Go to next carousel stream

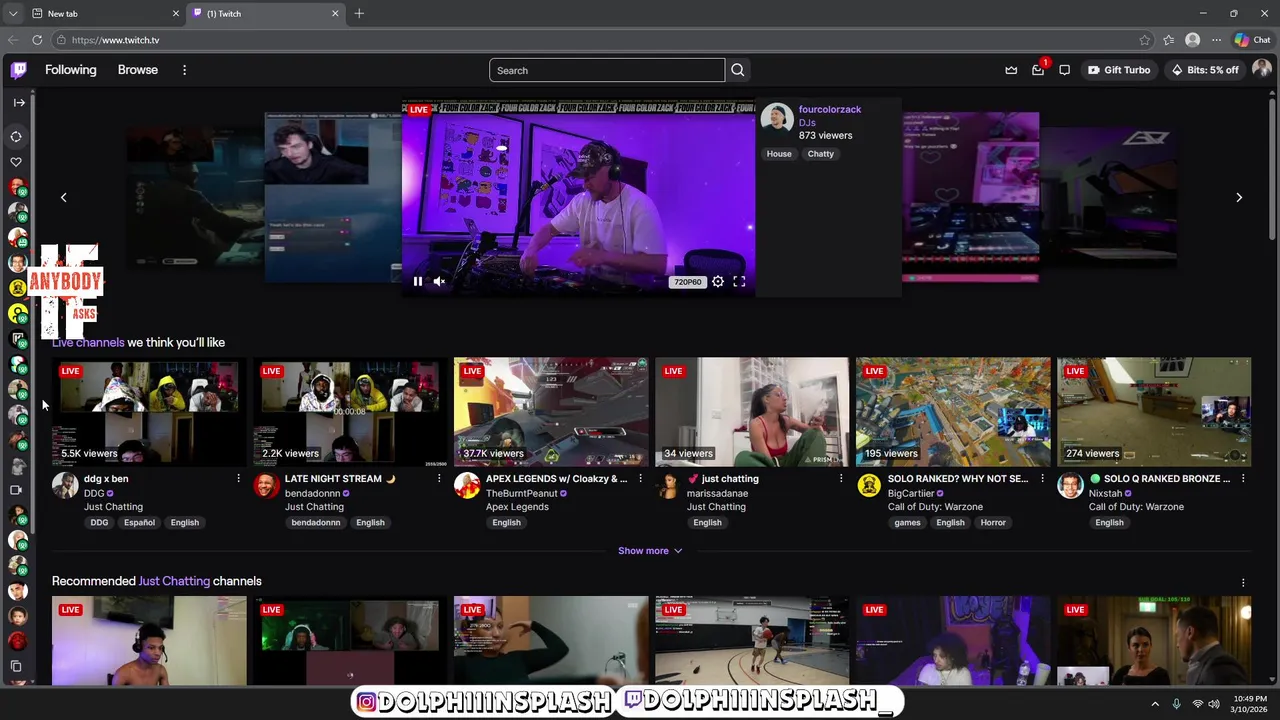1239,197
